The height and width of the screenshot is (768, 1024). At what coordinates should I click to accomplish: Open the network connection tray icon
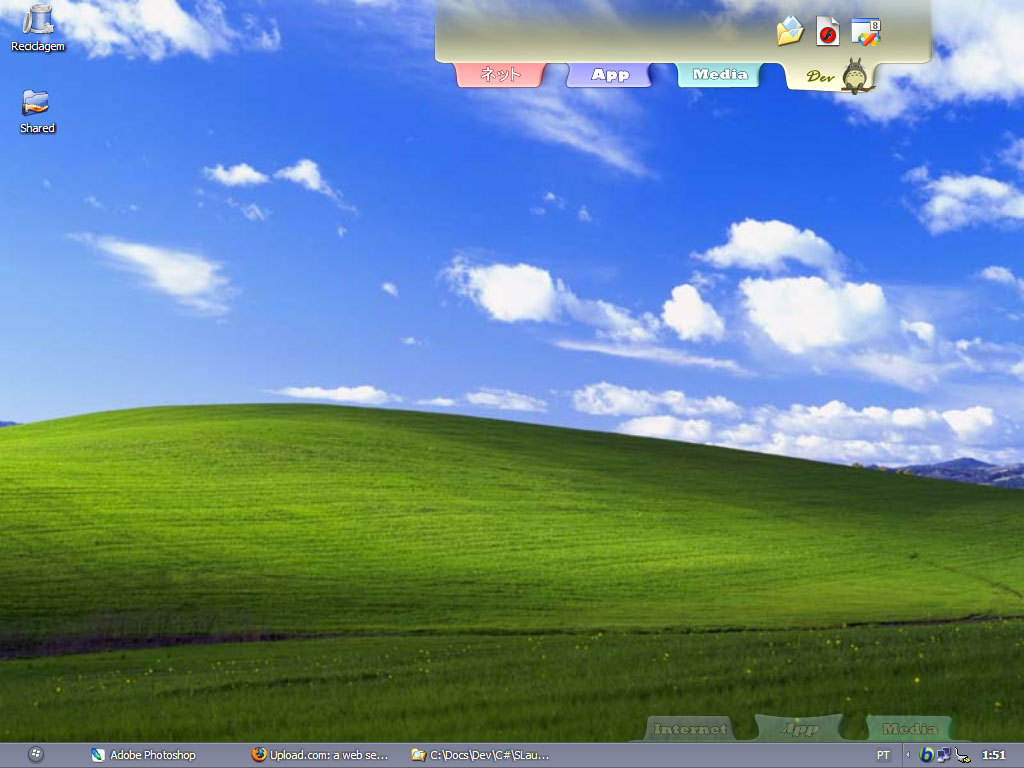pyautogui.click(x=944, y=755)
